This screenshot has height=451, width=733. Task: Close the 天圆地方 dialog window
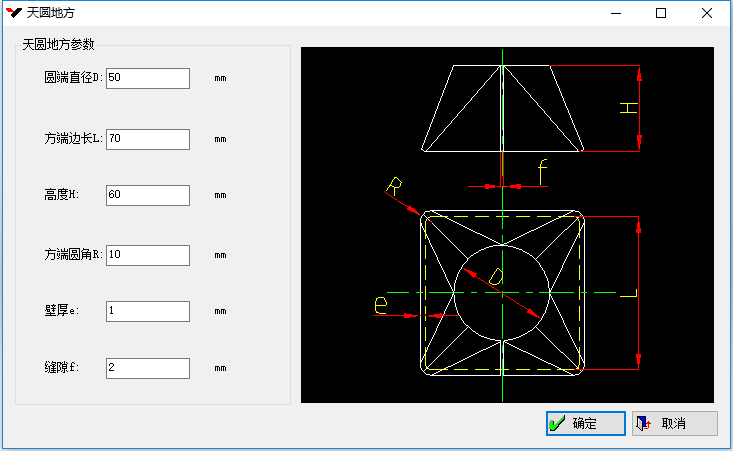[x=707, y=13]
